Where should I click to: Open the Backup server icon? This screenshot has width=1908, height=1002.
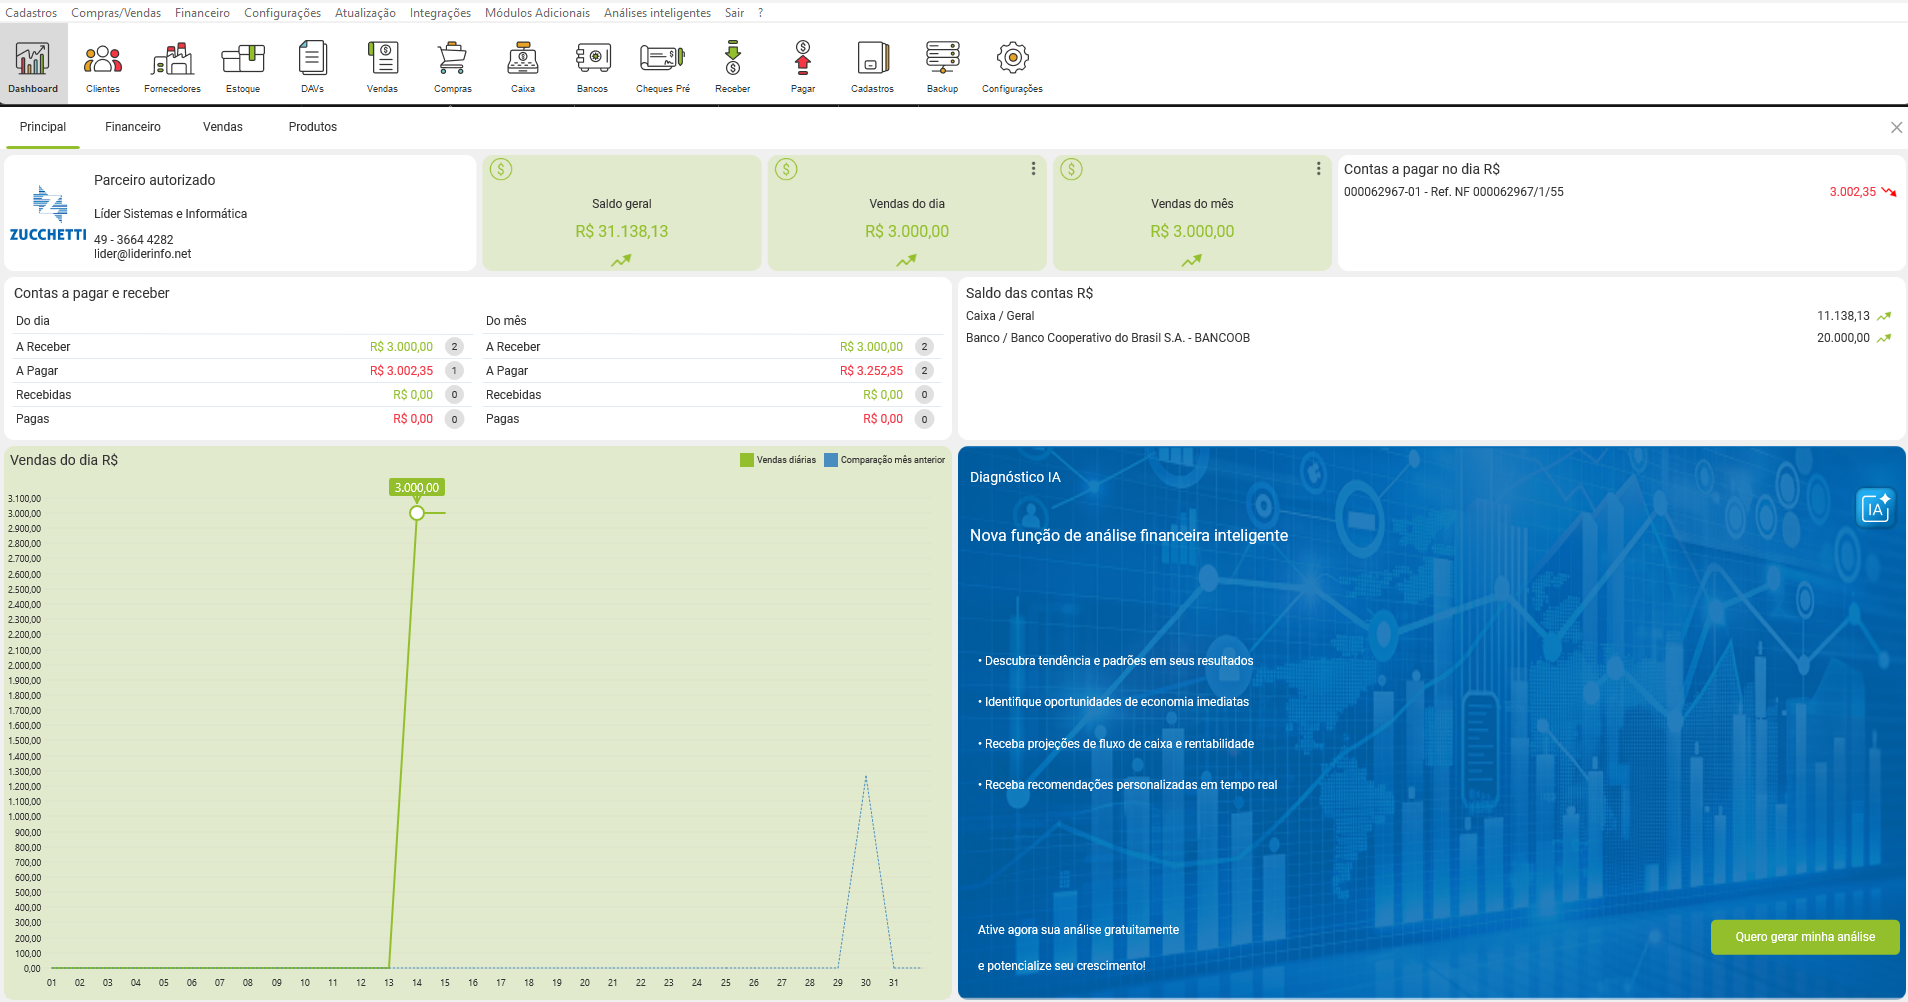(943, 65)
